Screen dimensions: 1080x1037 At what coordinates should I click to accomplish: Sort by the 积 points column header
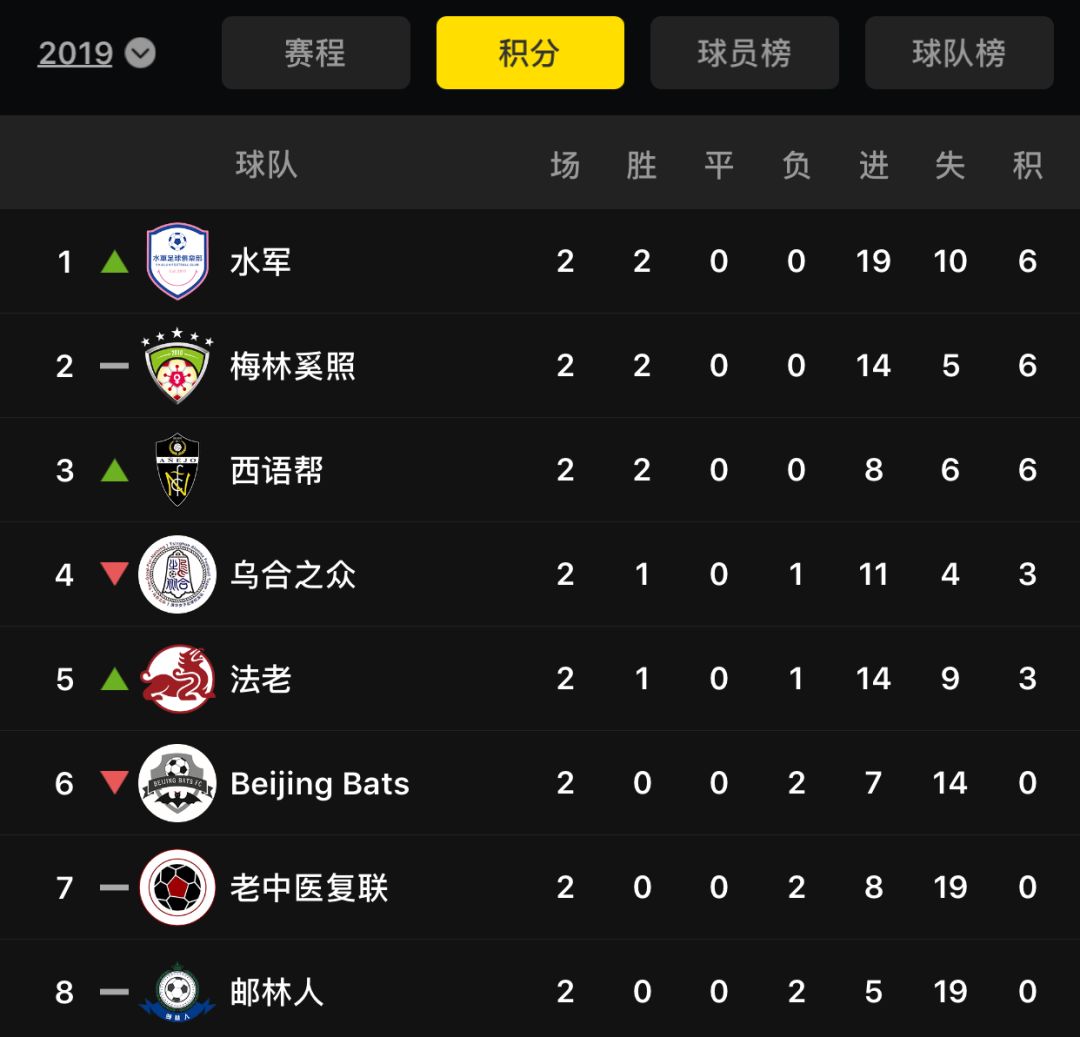pyautogui.click(x=1027, y=165)
